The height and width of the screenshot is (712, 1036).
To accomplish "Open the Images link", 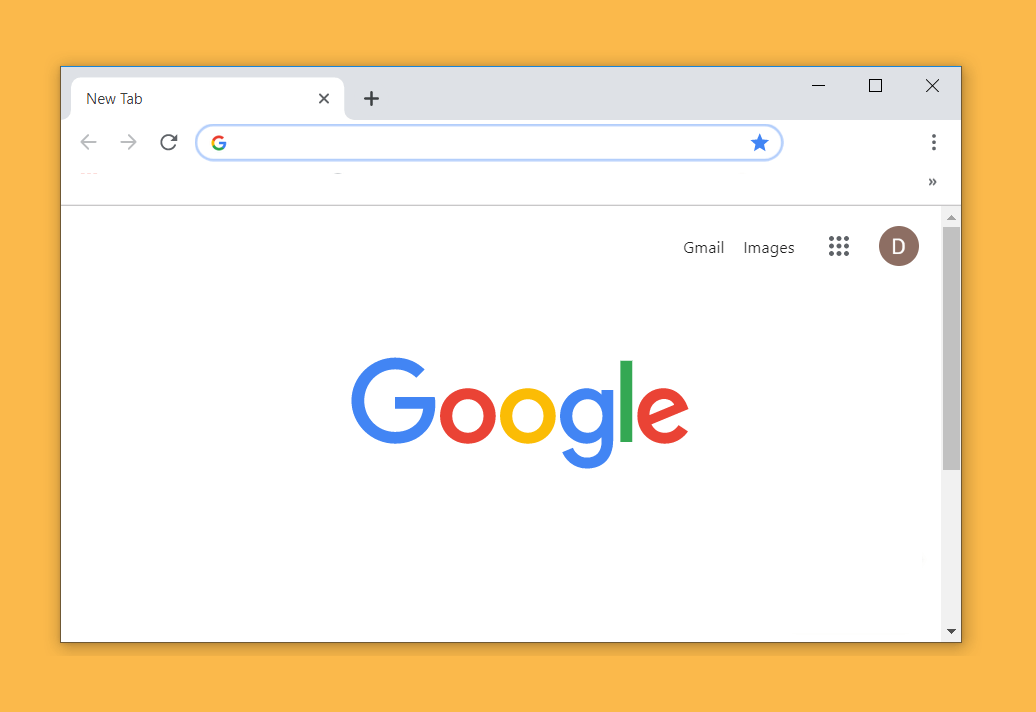I will [x=768, y=248].
